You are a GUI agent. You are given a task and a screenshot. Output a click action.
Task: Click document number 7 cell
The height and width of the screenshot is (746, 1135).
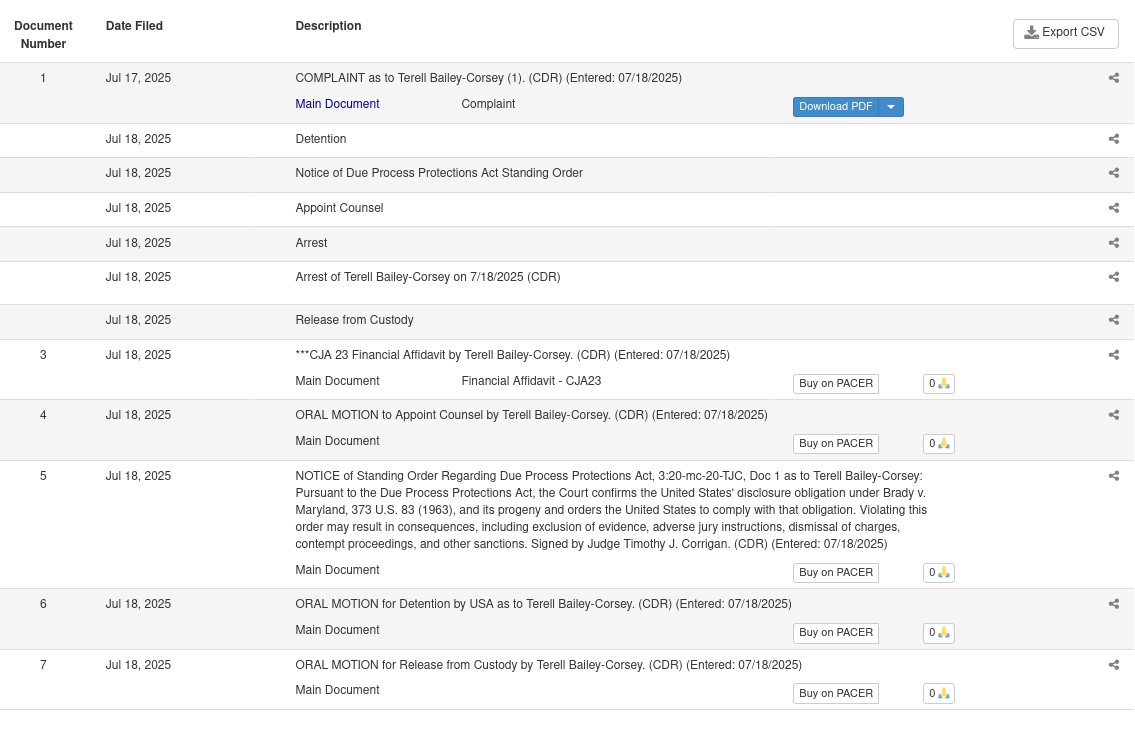pos(43,665)
